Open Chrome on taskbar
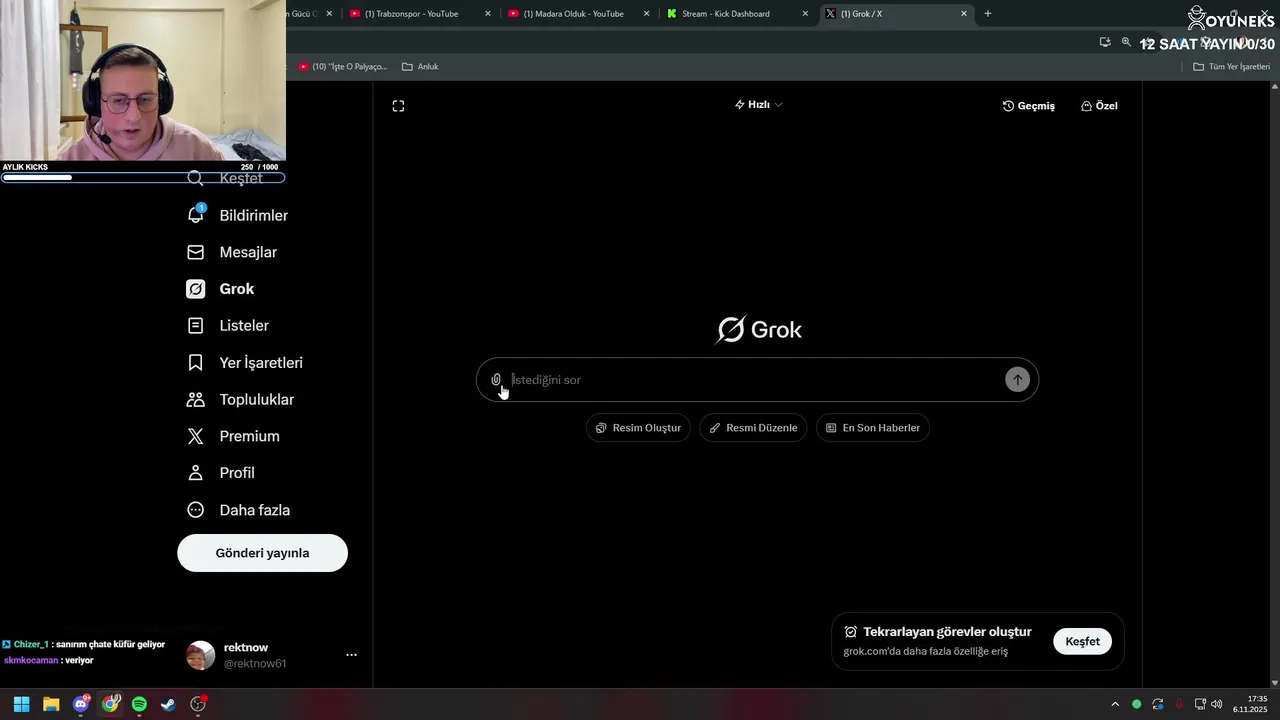Image resolution: width=1280 pixels, height=720 pixels. pos(110,704)
